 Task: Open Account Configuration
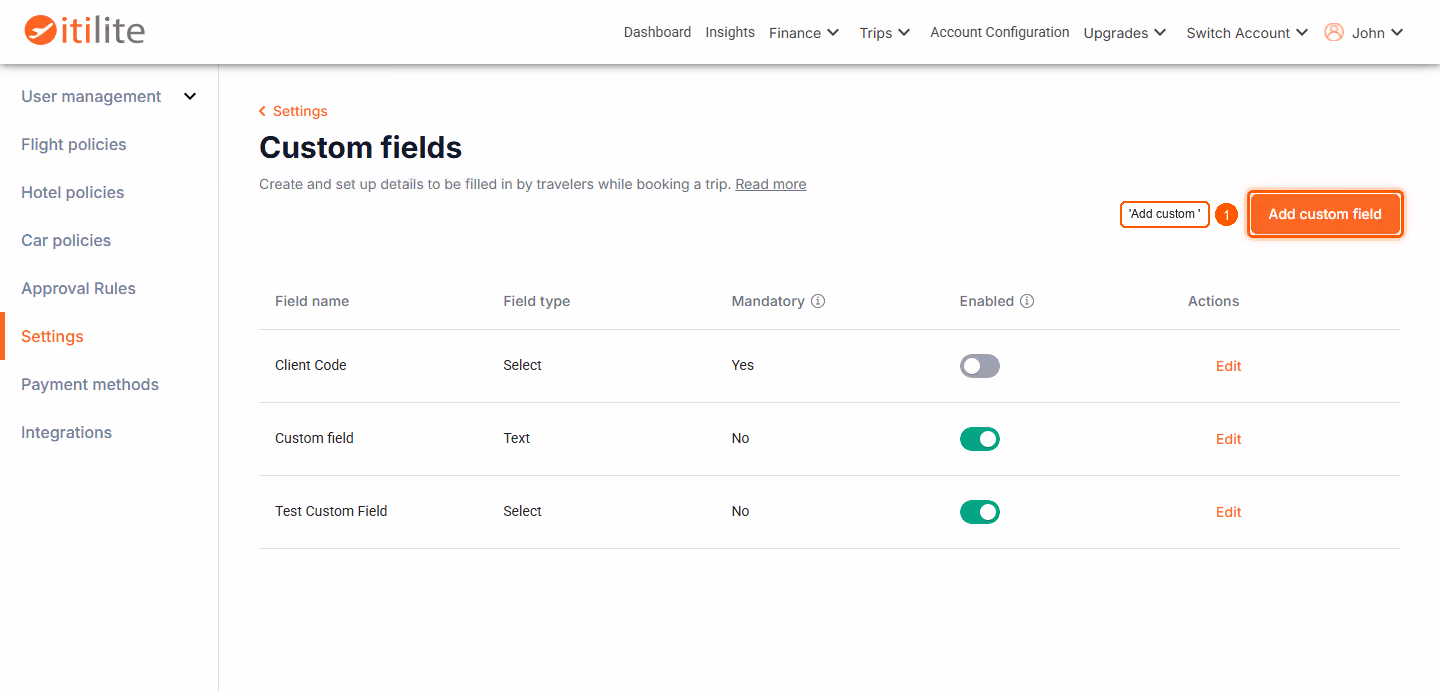pos(1000,32)
